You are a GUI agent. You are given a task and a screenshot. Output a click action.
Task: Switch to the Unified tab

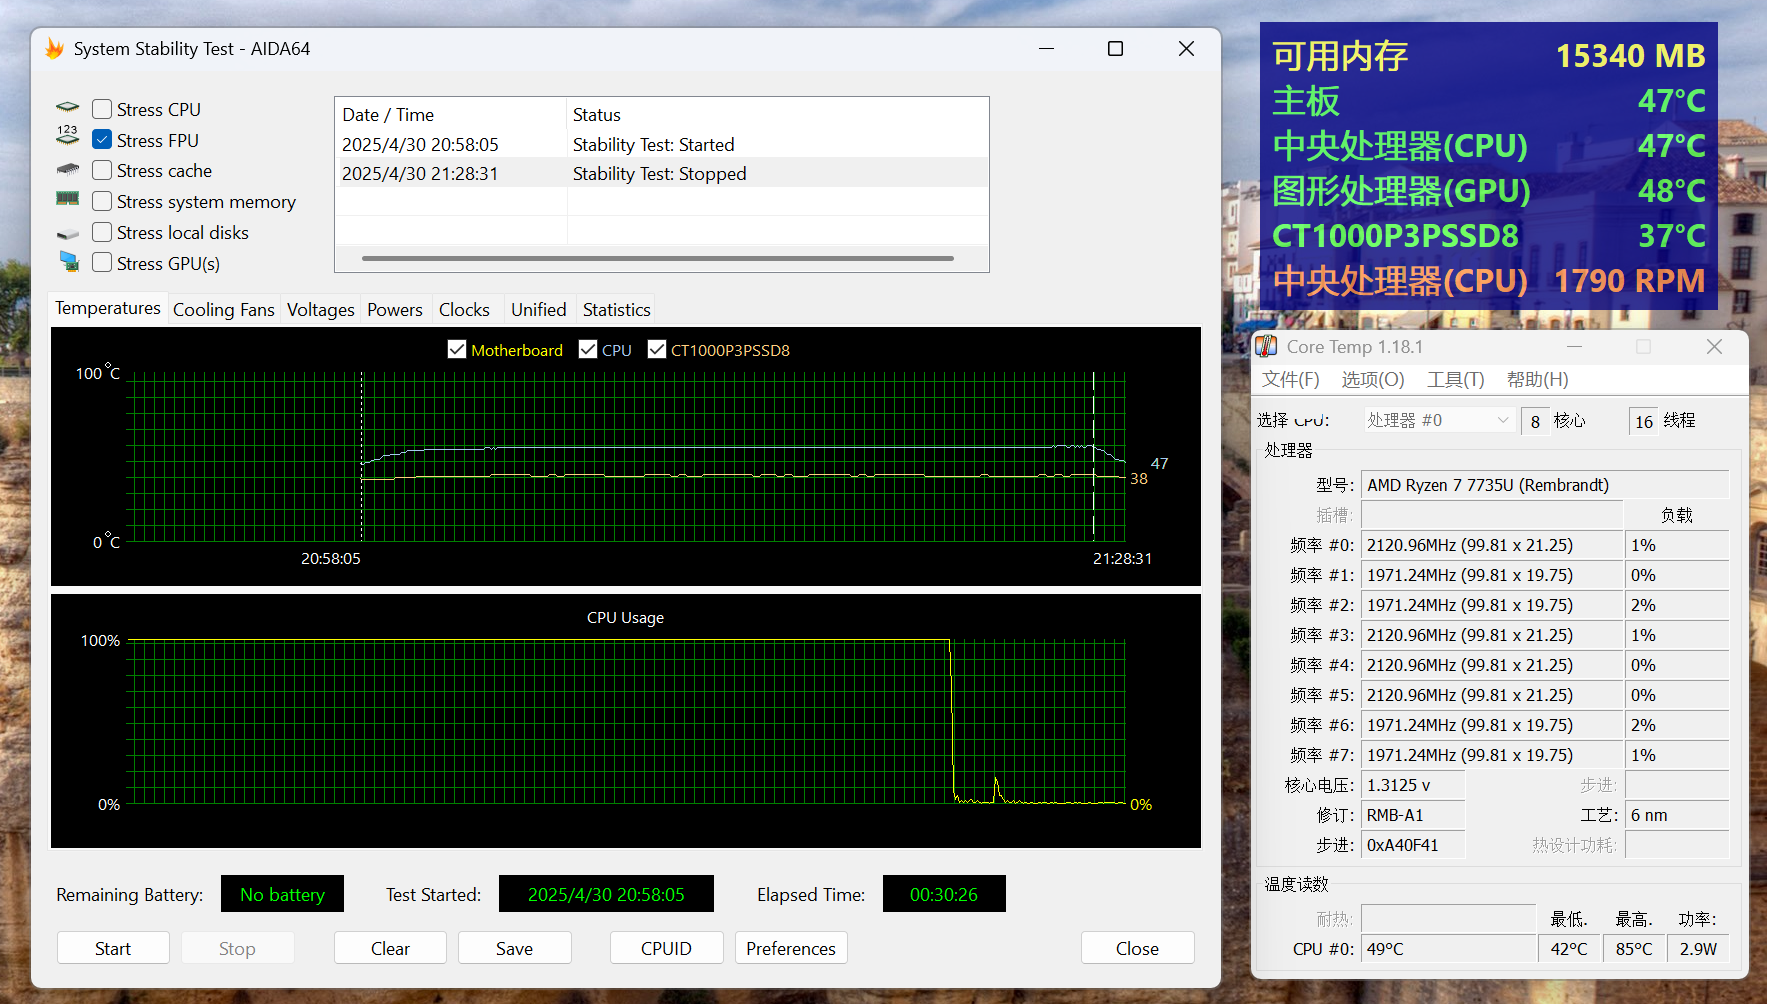(x=539, y=310)
